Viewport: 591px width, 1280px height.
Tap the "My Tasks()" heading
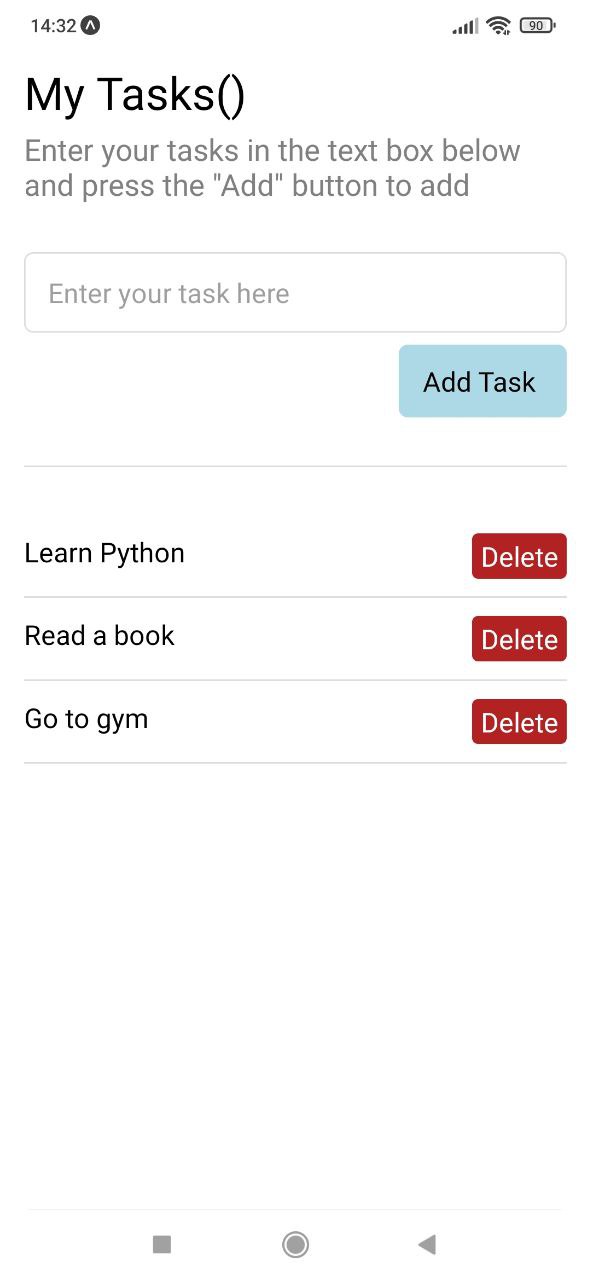pos(135,95)
